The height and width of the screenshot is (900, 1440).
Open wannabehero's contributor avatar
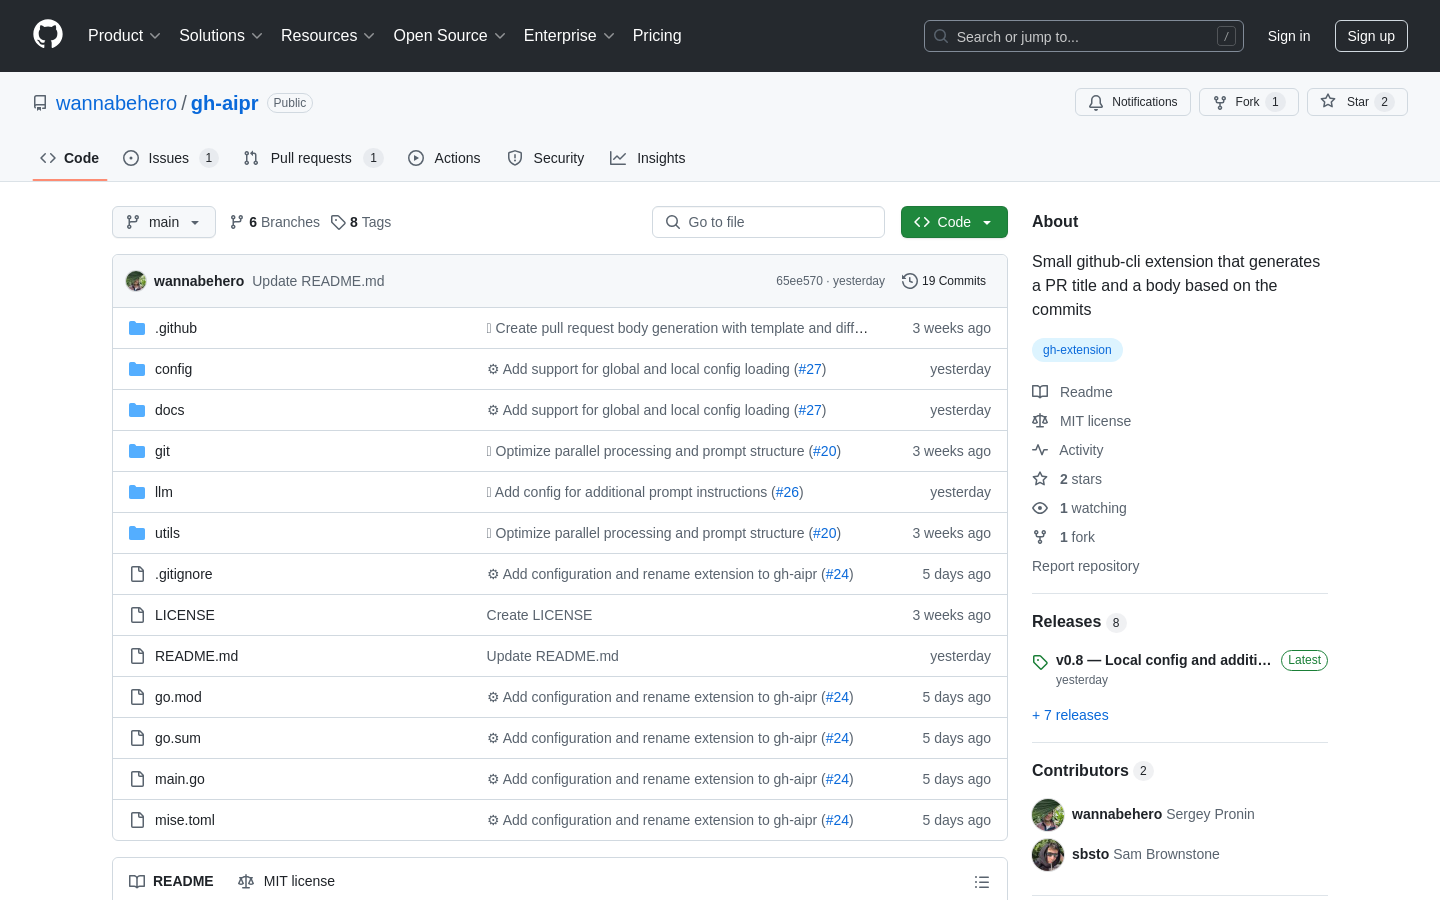point(1048,815)
